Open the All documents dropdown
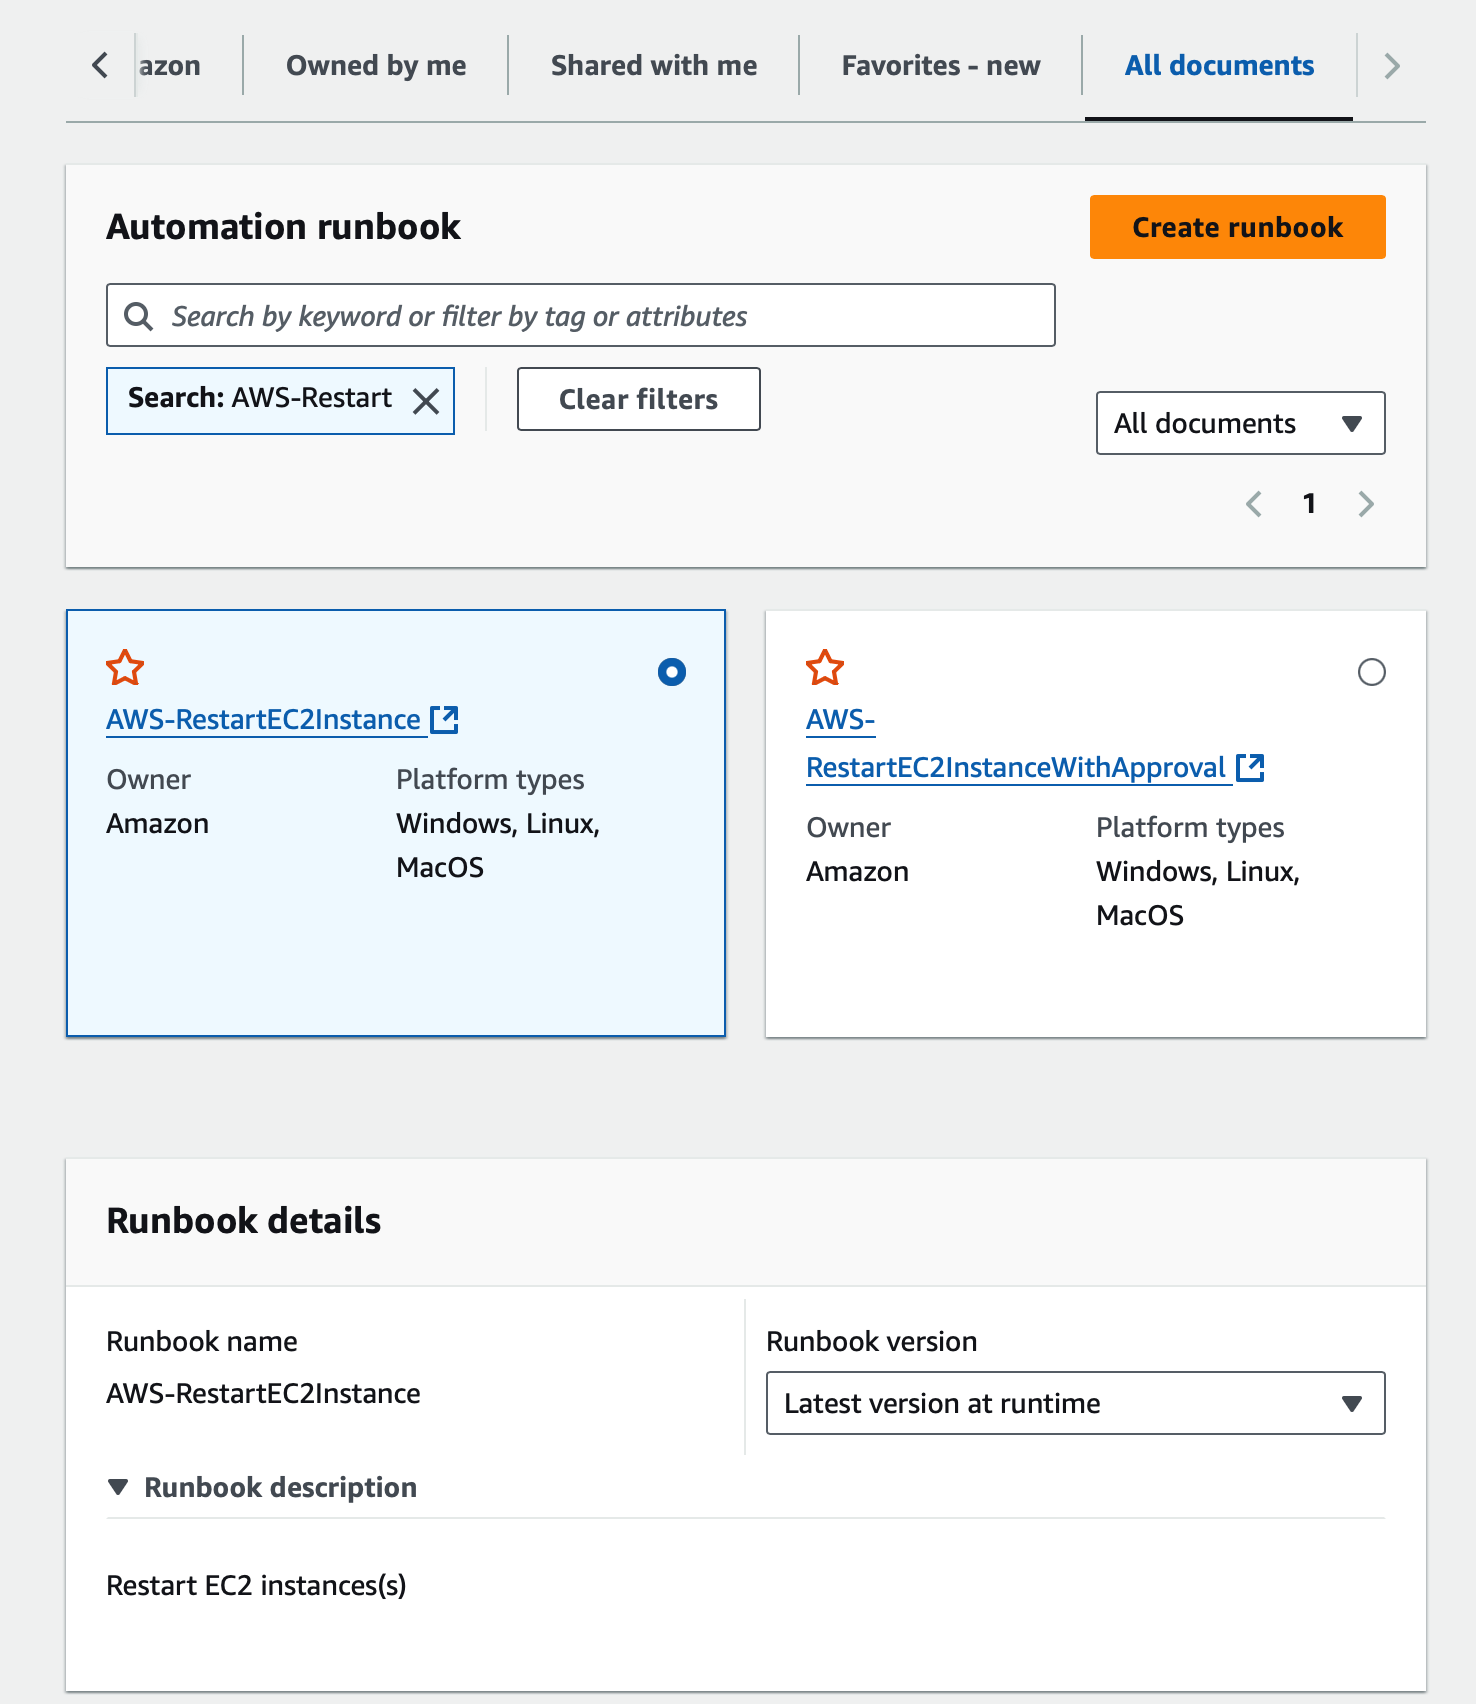Image resolution: width=1476 pixels, height=1704 pixels. (x=1240, y=423)
